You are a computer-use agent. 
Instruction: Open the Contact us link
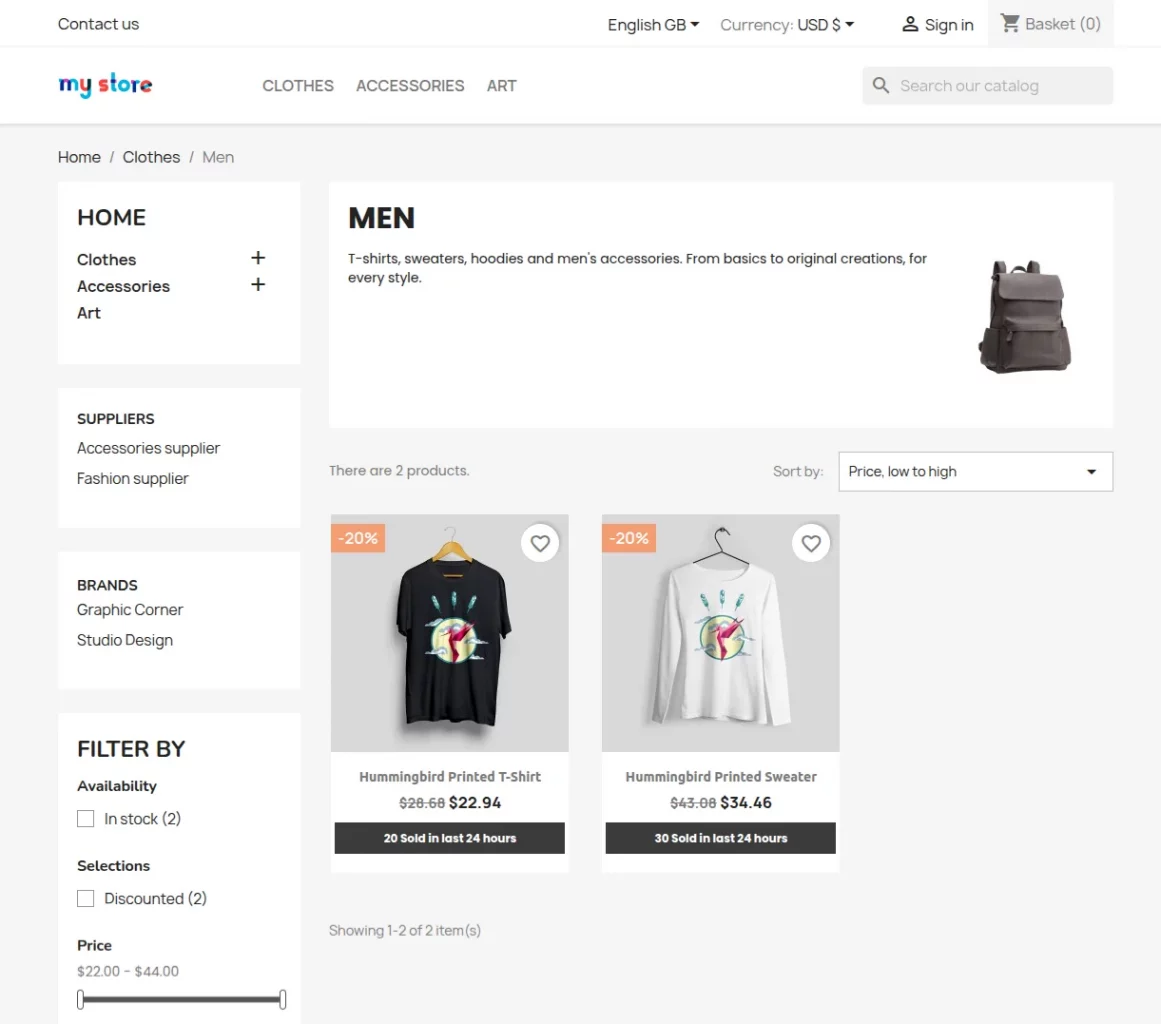98,24
